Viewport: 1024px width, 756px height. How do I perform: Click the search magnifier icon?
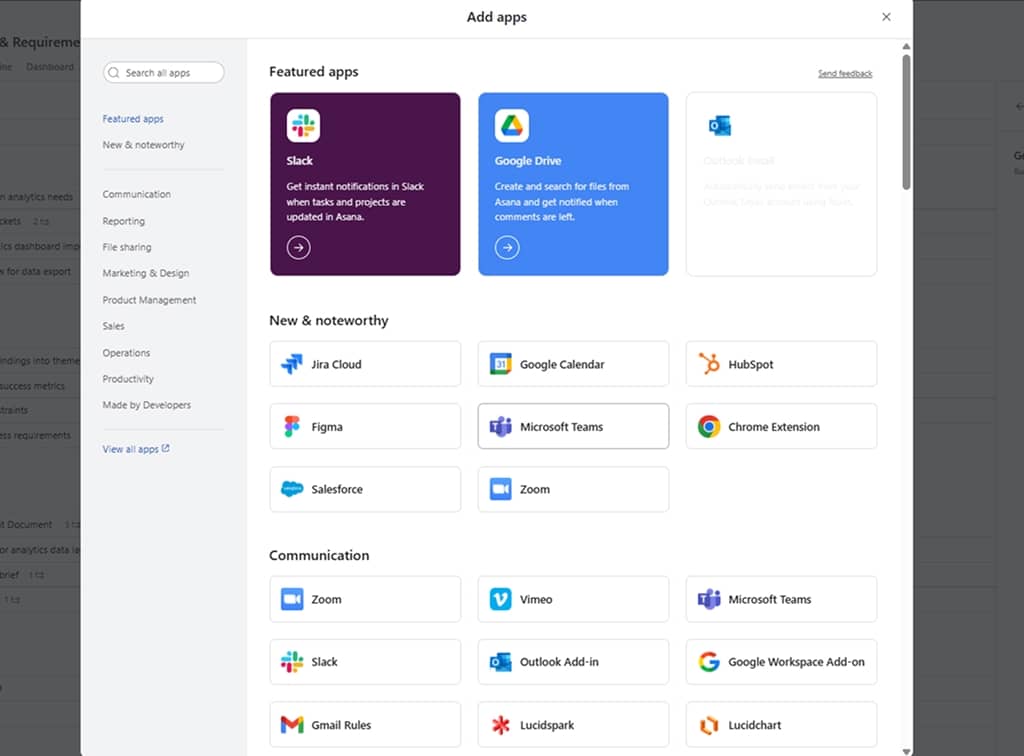click(x=114, y=72)
